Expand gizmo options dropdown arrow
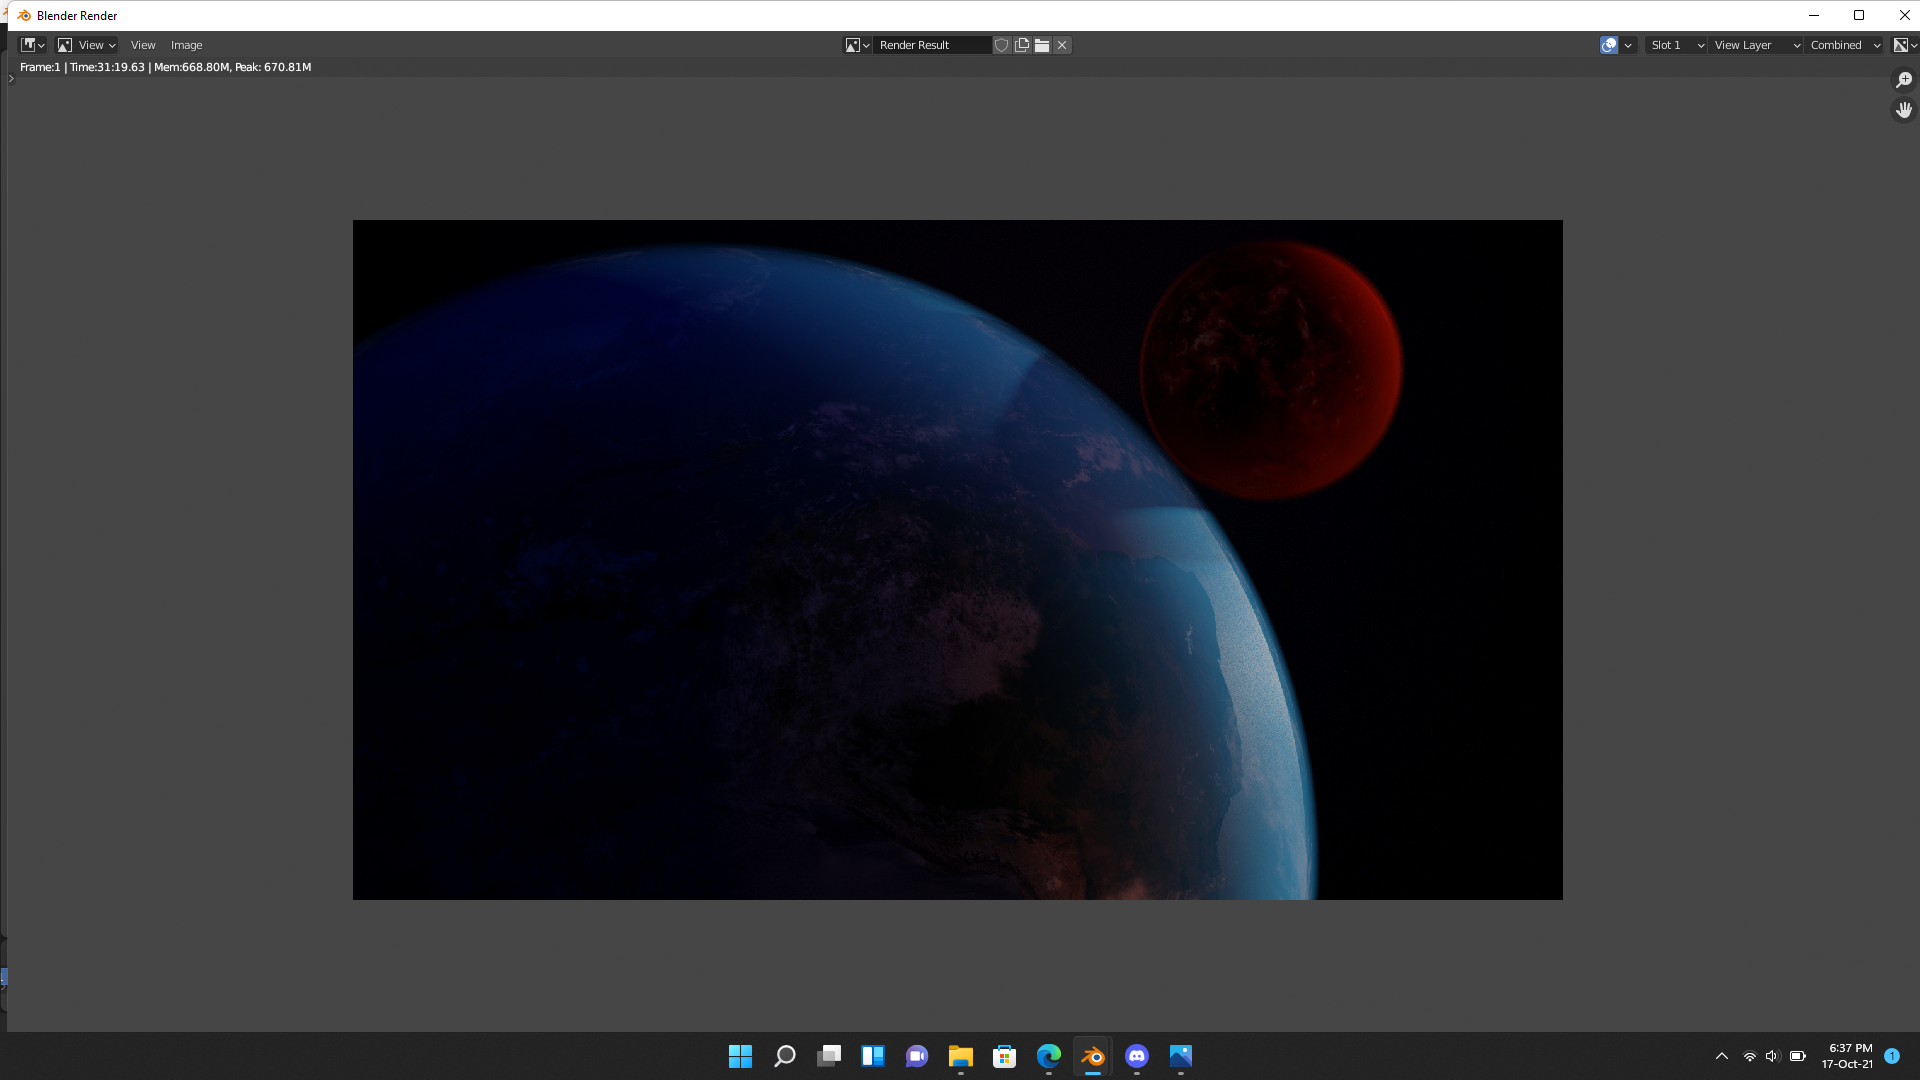The image size is (1920, 1080). [x=1628, y=45]
